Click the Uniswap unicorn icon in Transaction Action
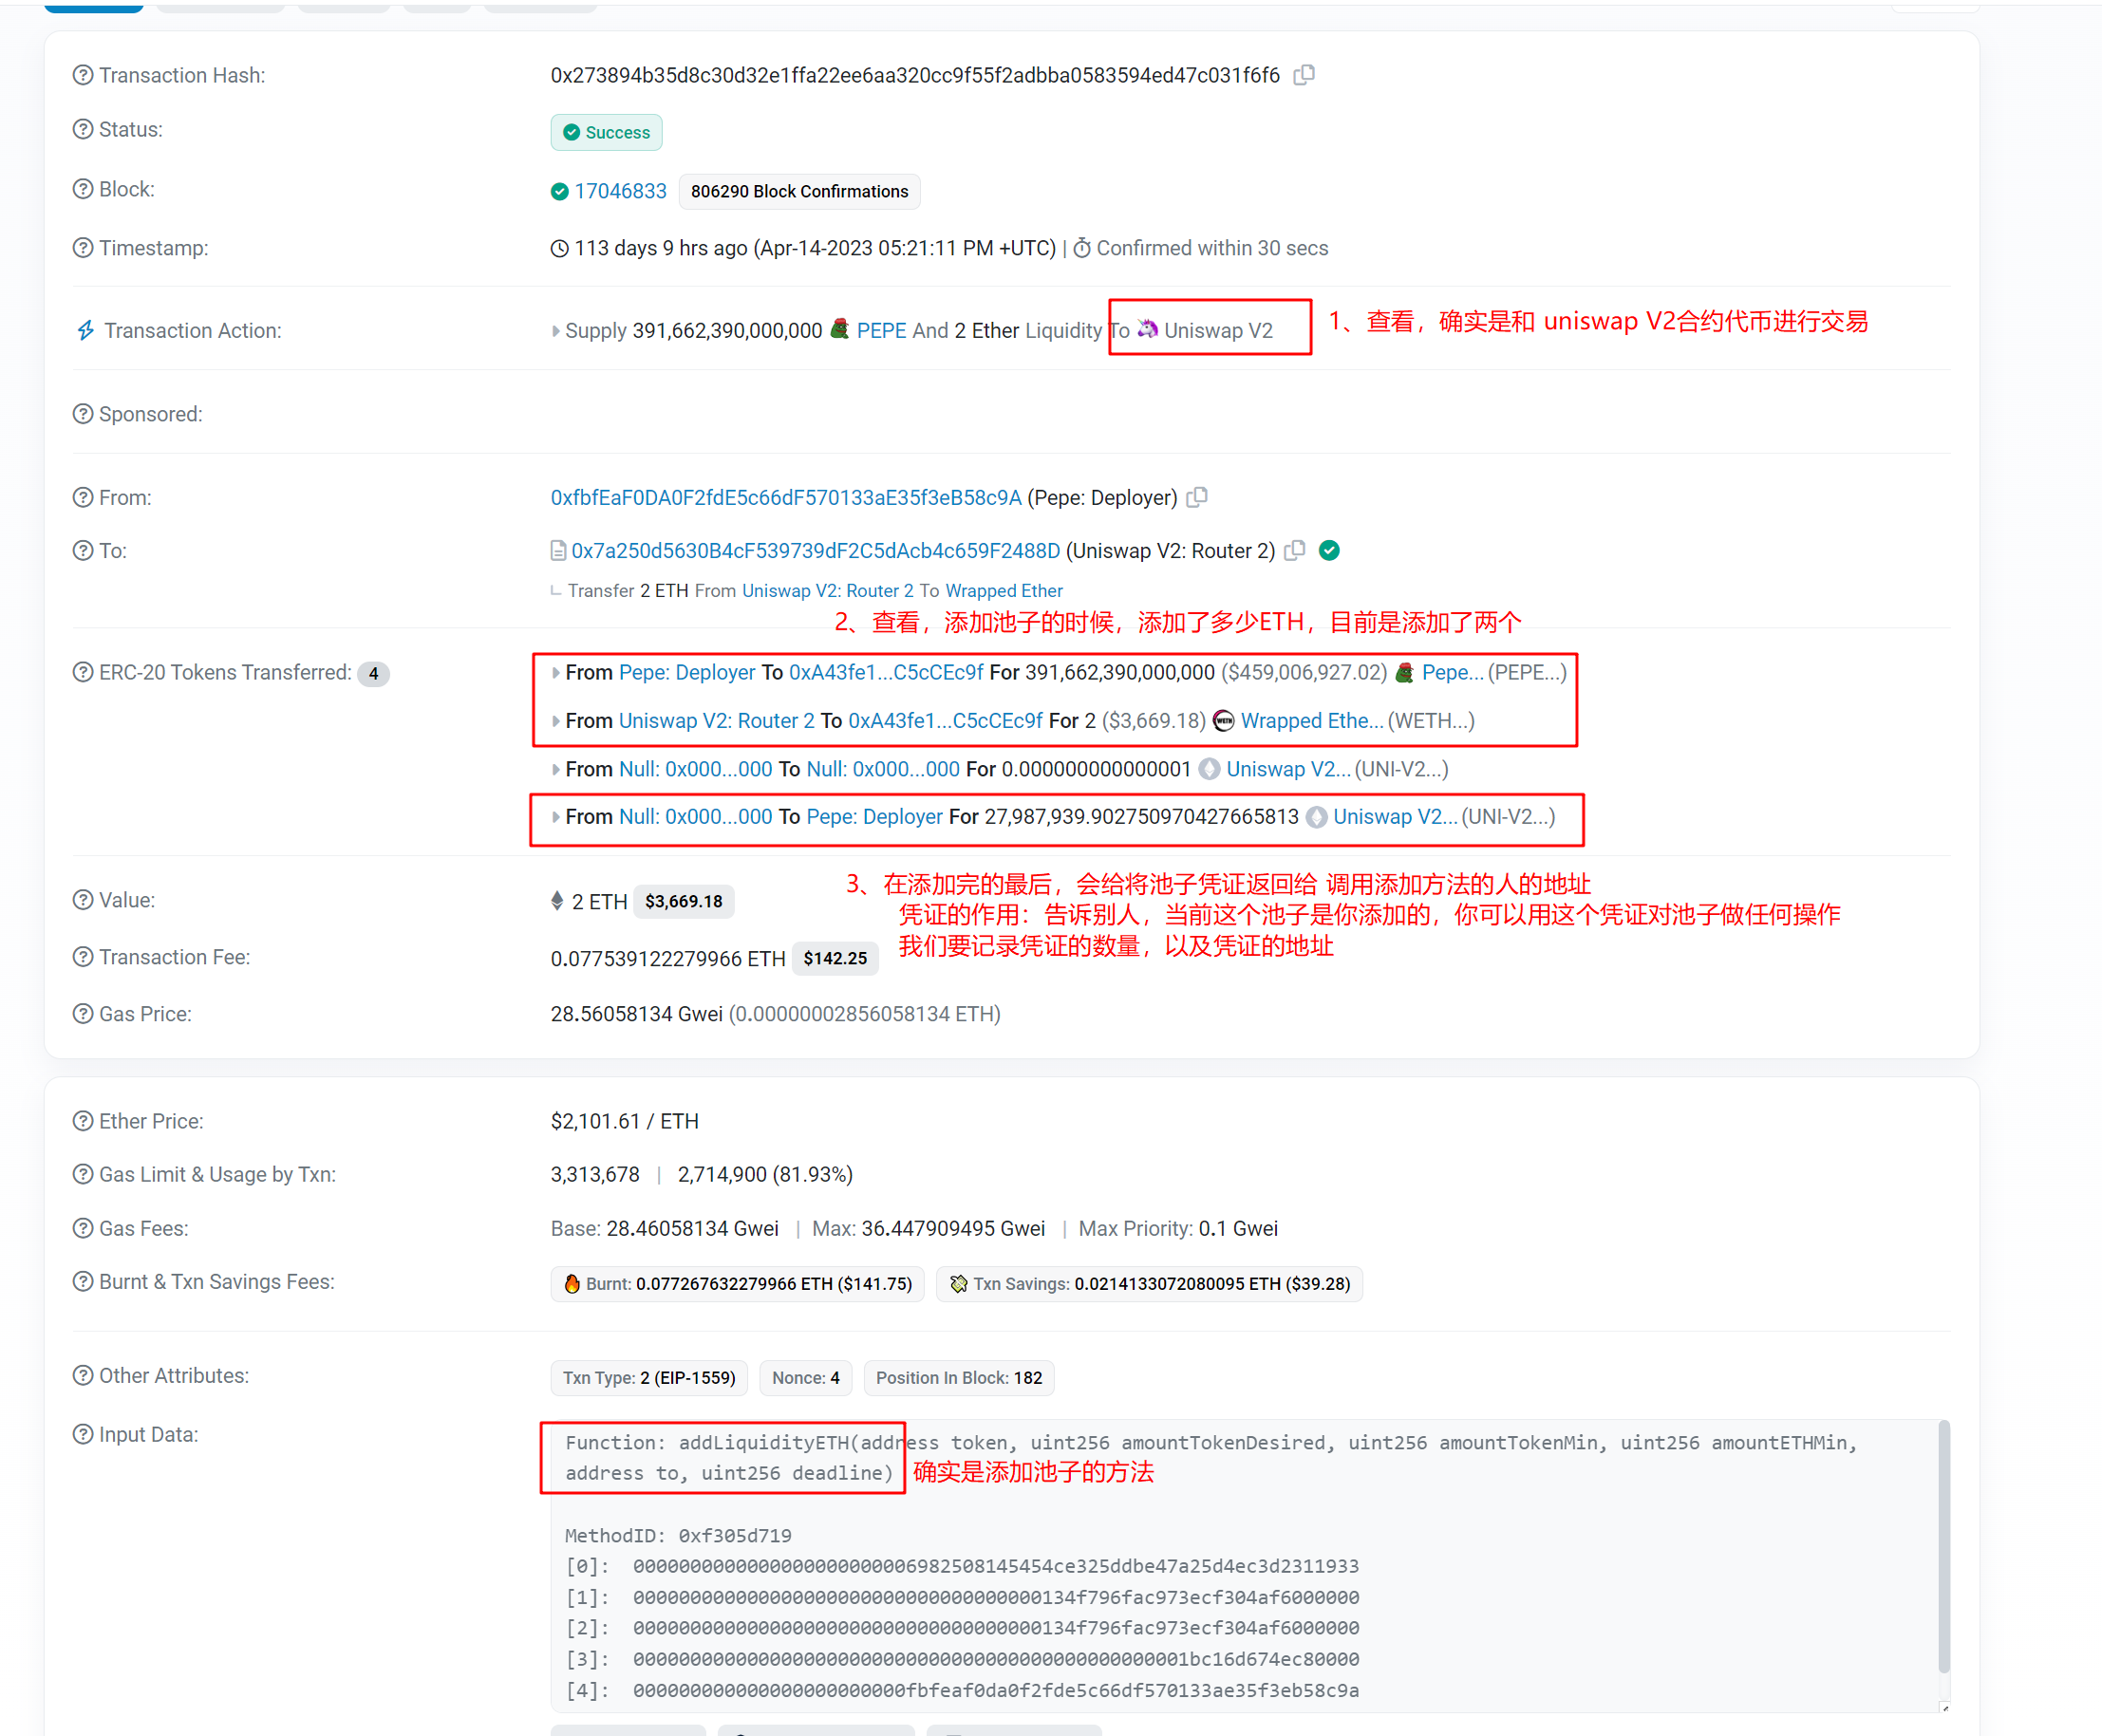The width and height of the screenshot is (2102, 1736). [x=1148, y=329]
